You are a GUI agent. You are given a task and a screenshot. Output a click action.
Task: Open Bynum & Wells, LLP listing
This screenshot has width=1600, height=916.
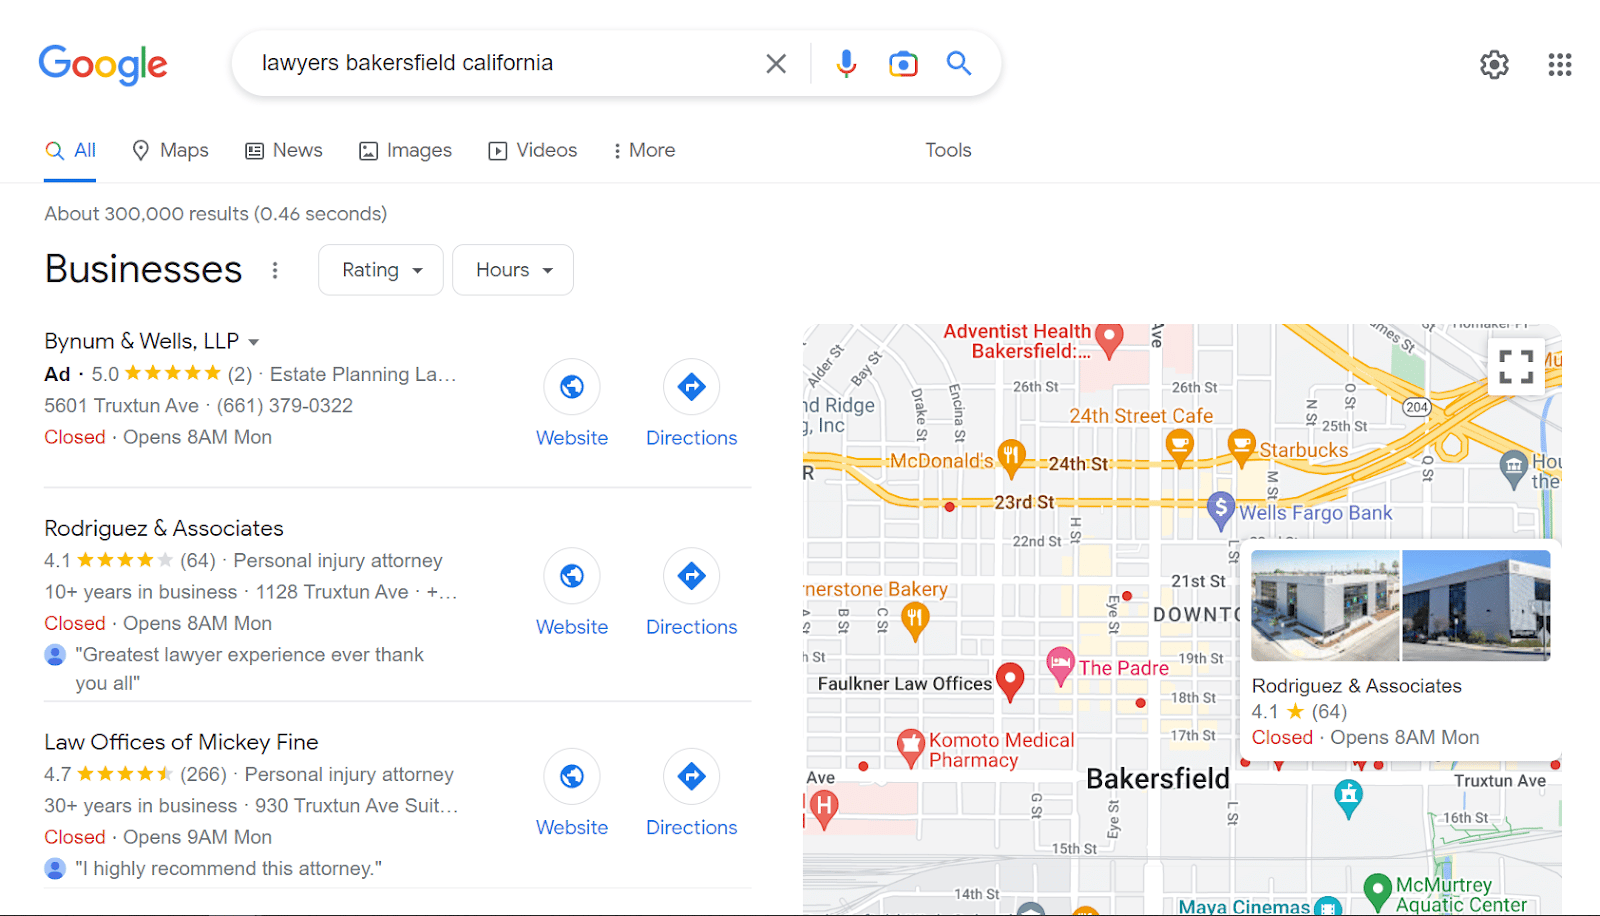pos(141,341)
